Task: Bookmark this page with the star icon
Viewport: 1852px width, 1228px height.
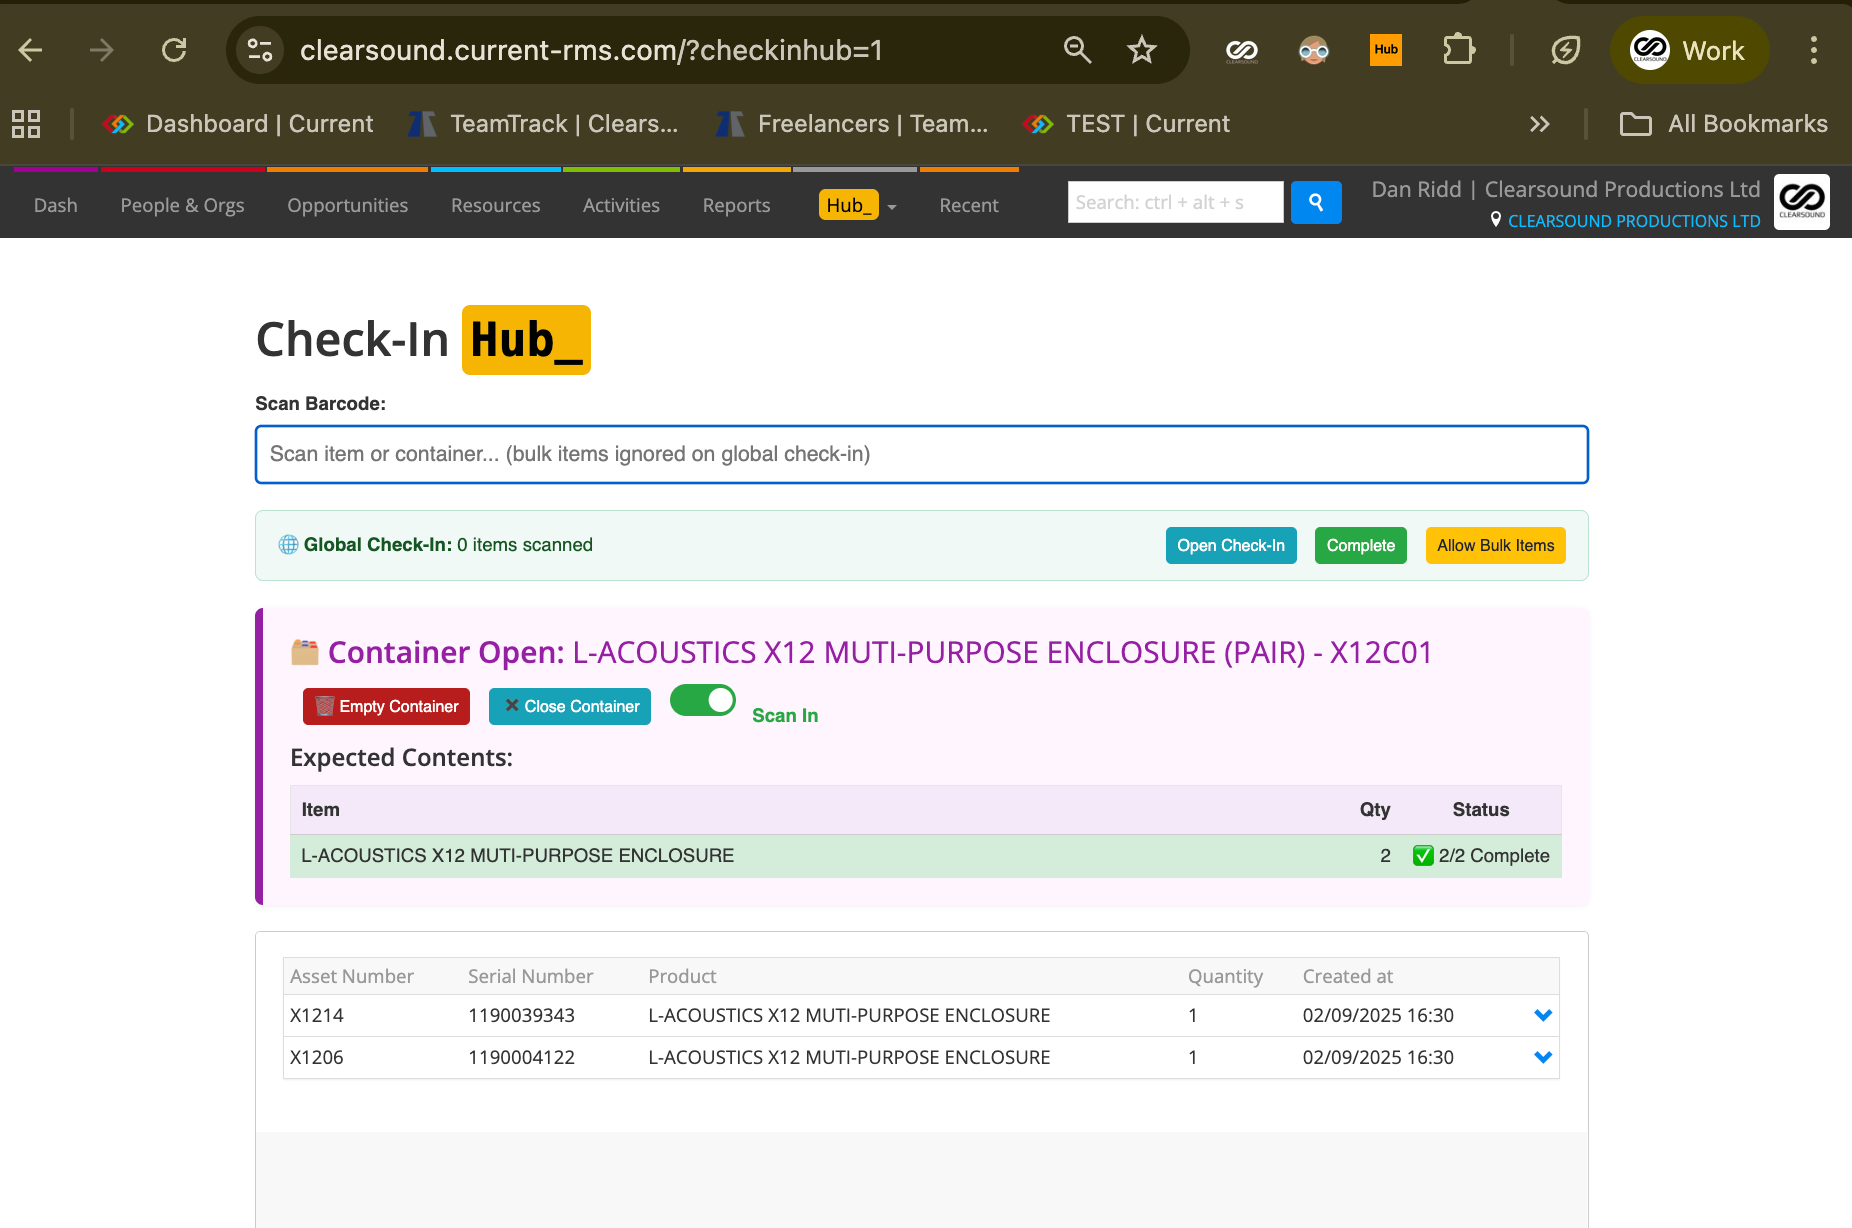Action: tap(1141, 50)
